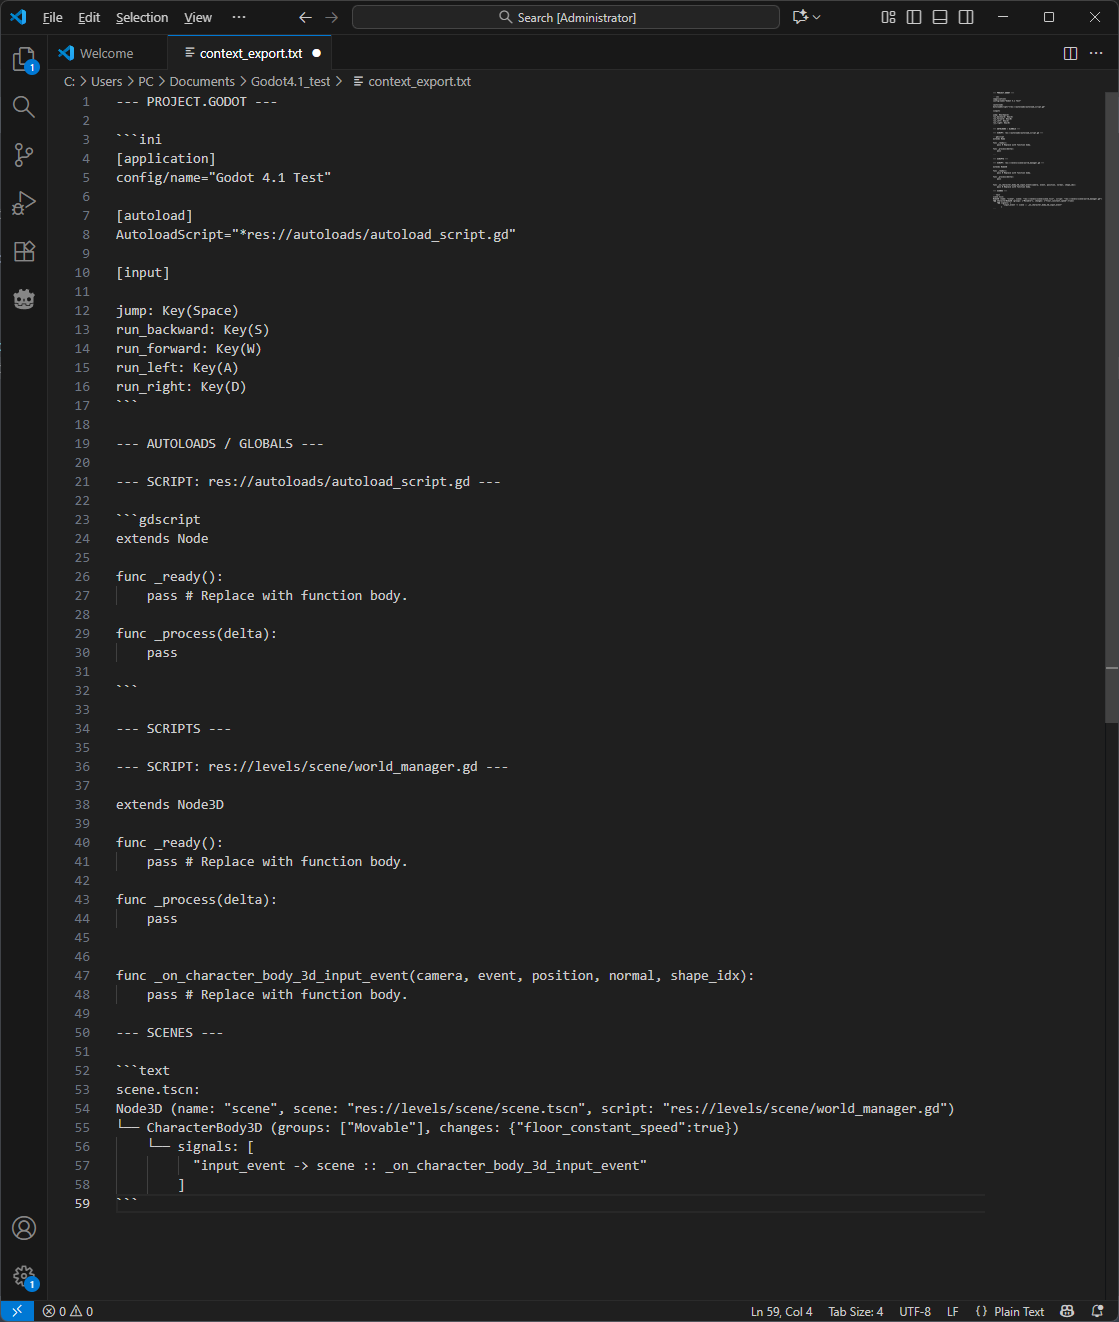Click the C: breadcrumb segment
The width and height of the screenshot is (1119, 1322).
pos(70,81)
